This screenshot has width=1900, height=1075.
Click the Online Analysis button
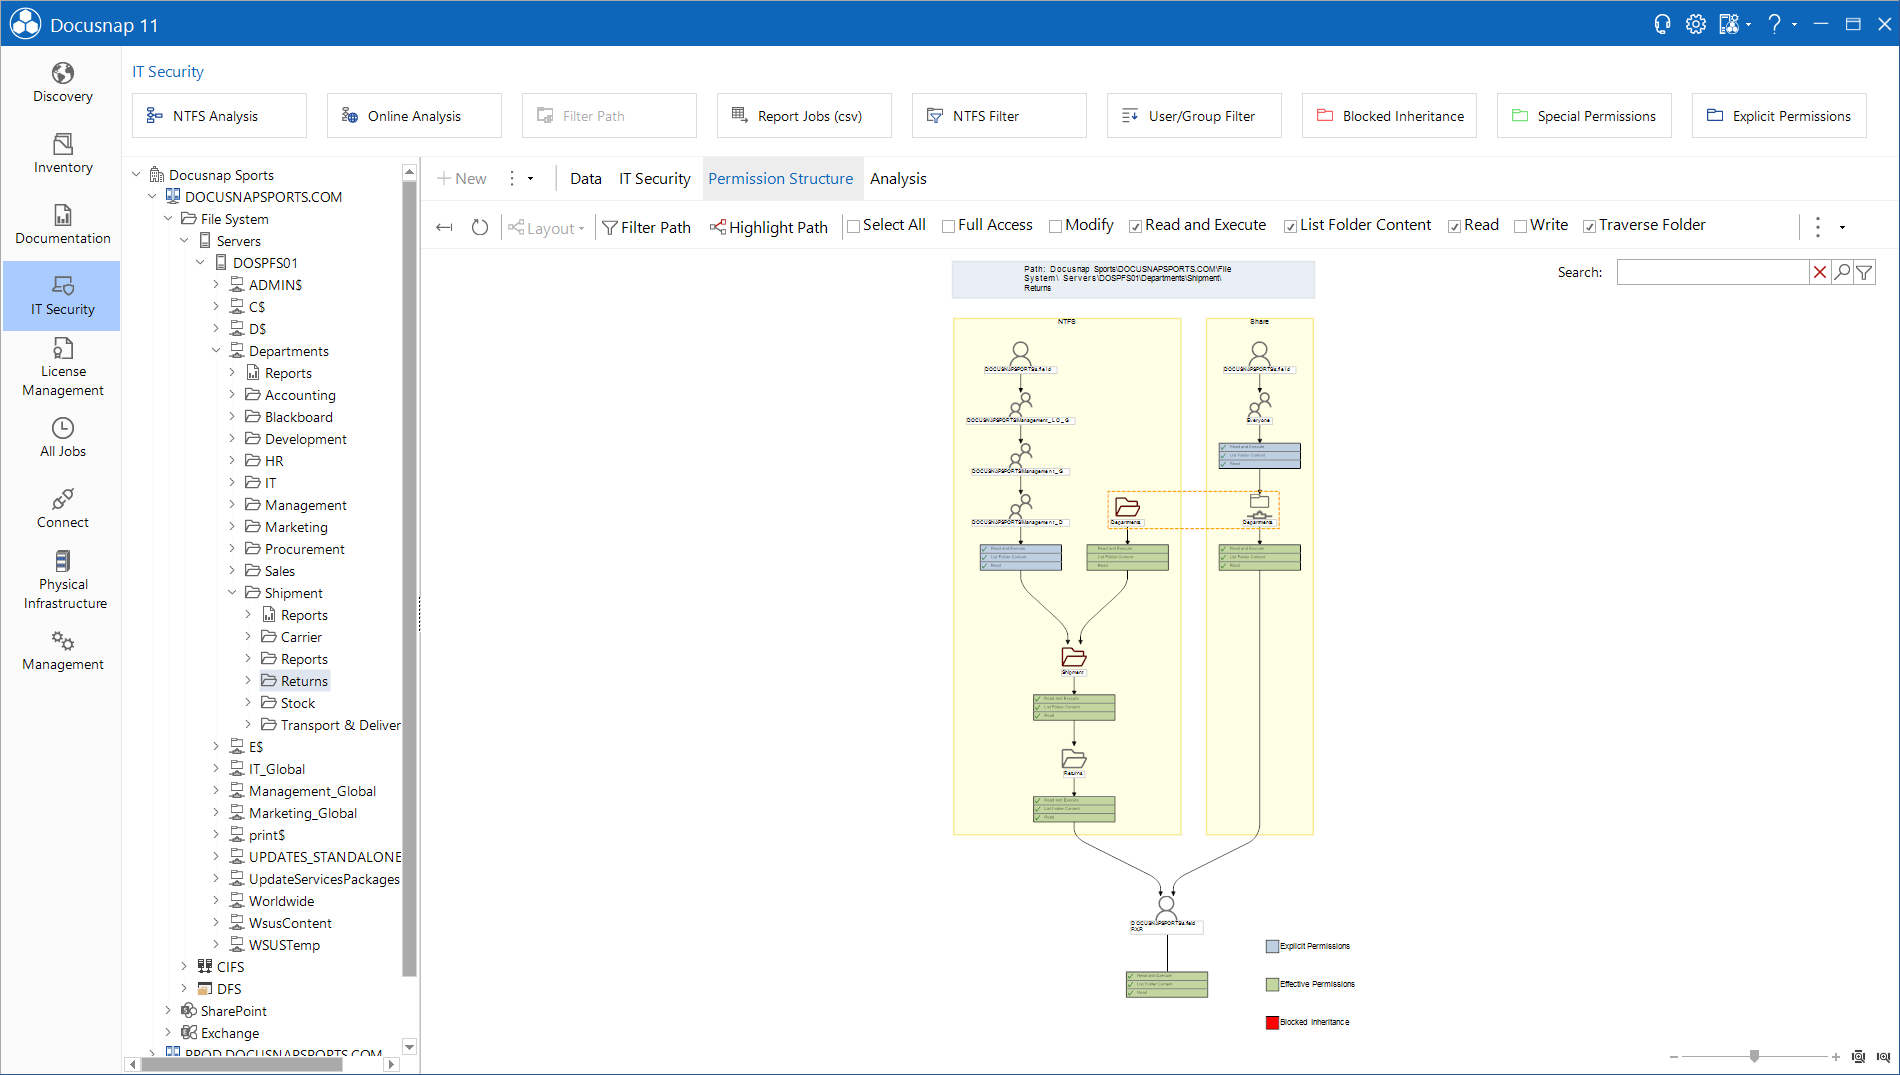tap(414, 116)
